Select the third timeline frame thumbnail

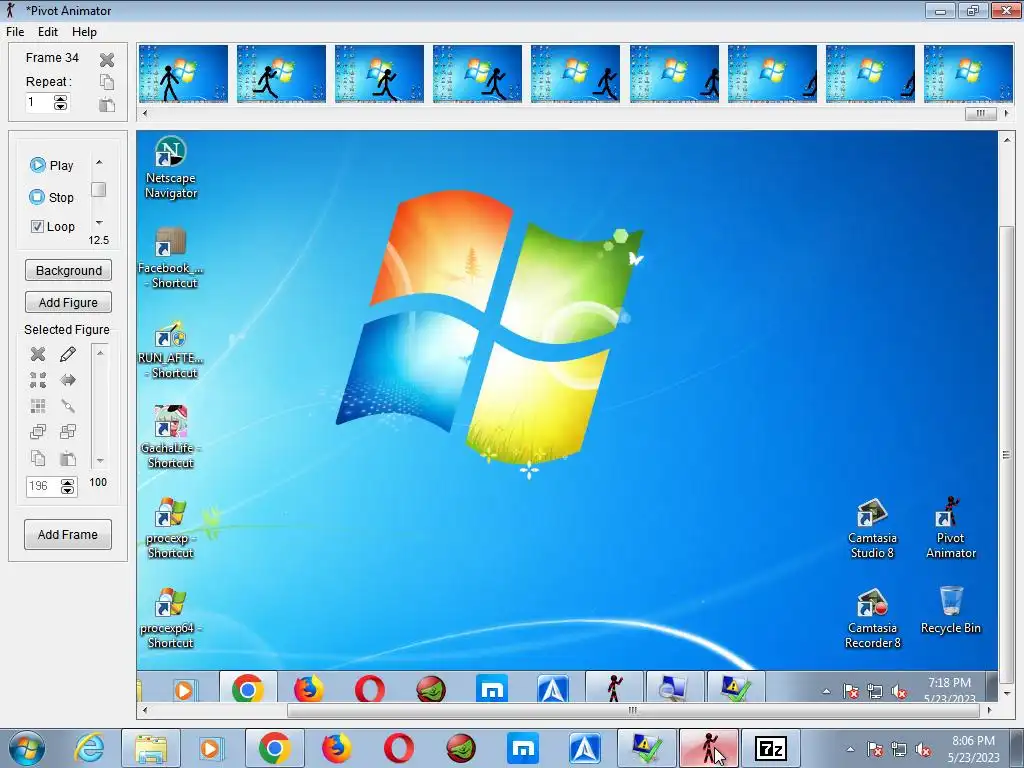point(379,74)
